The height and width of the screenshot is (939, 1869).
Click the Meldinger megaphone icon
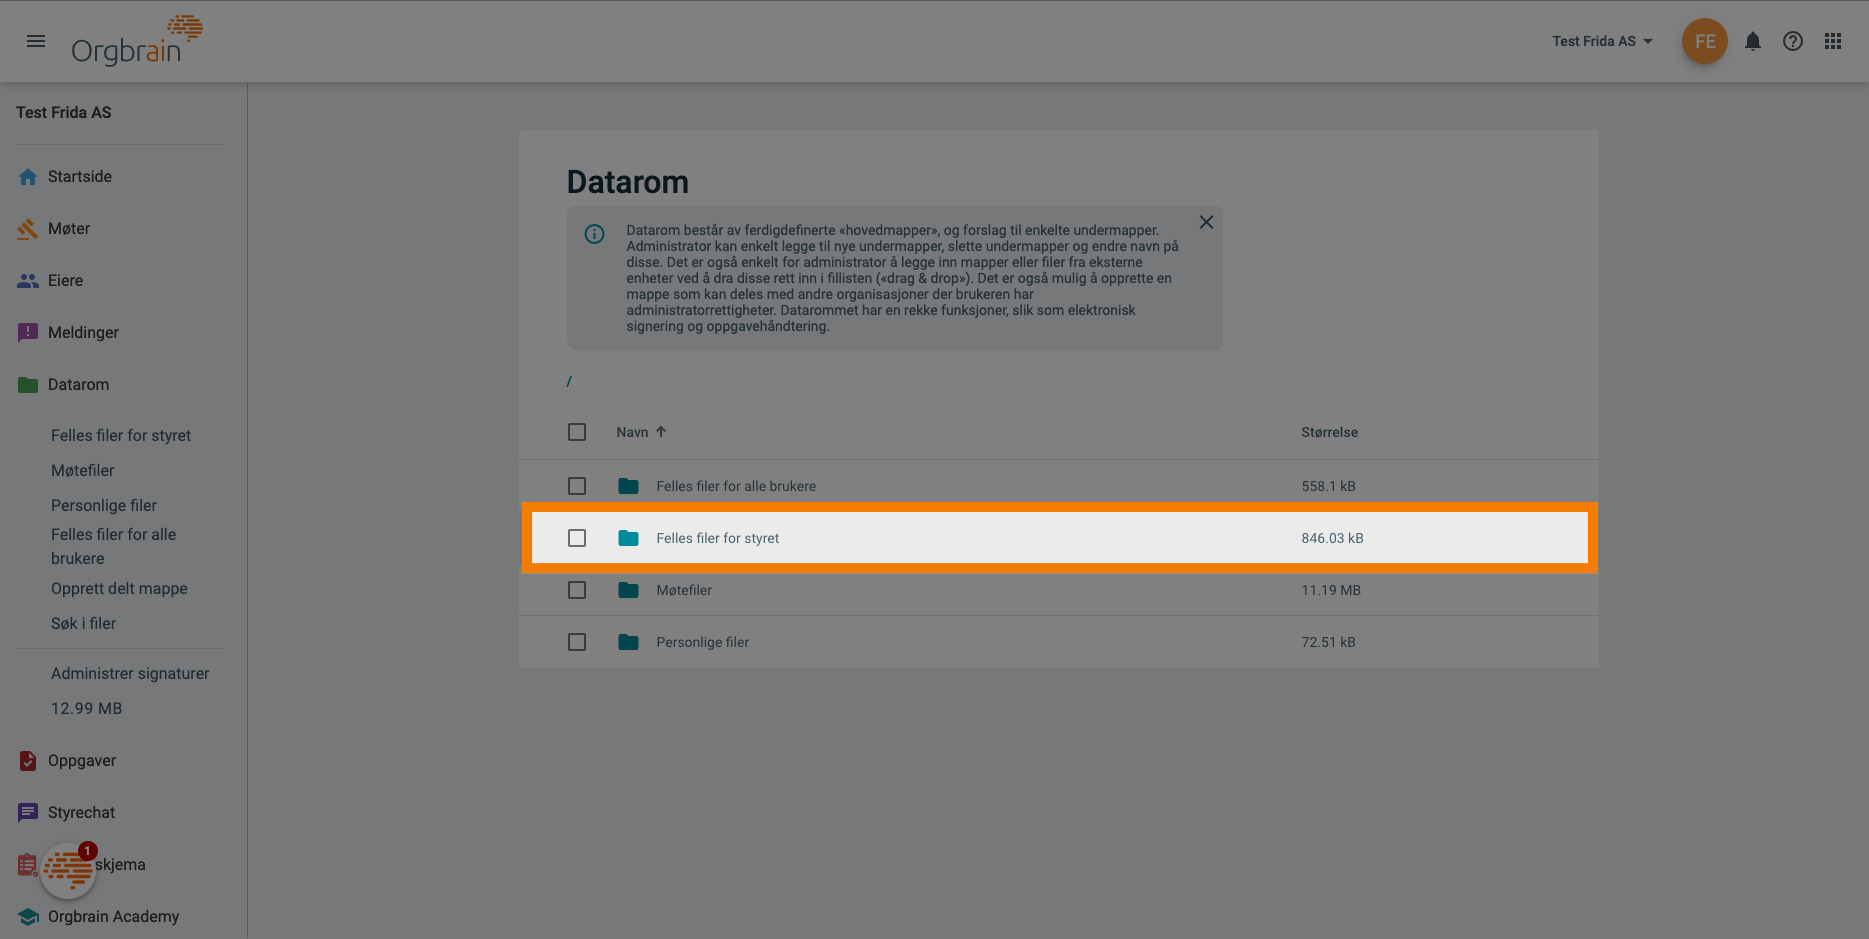click(x=28, y=332)
